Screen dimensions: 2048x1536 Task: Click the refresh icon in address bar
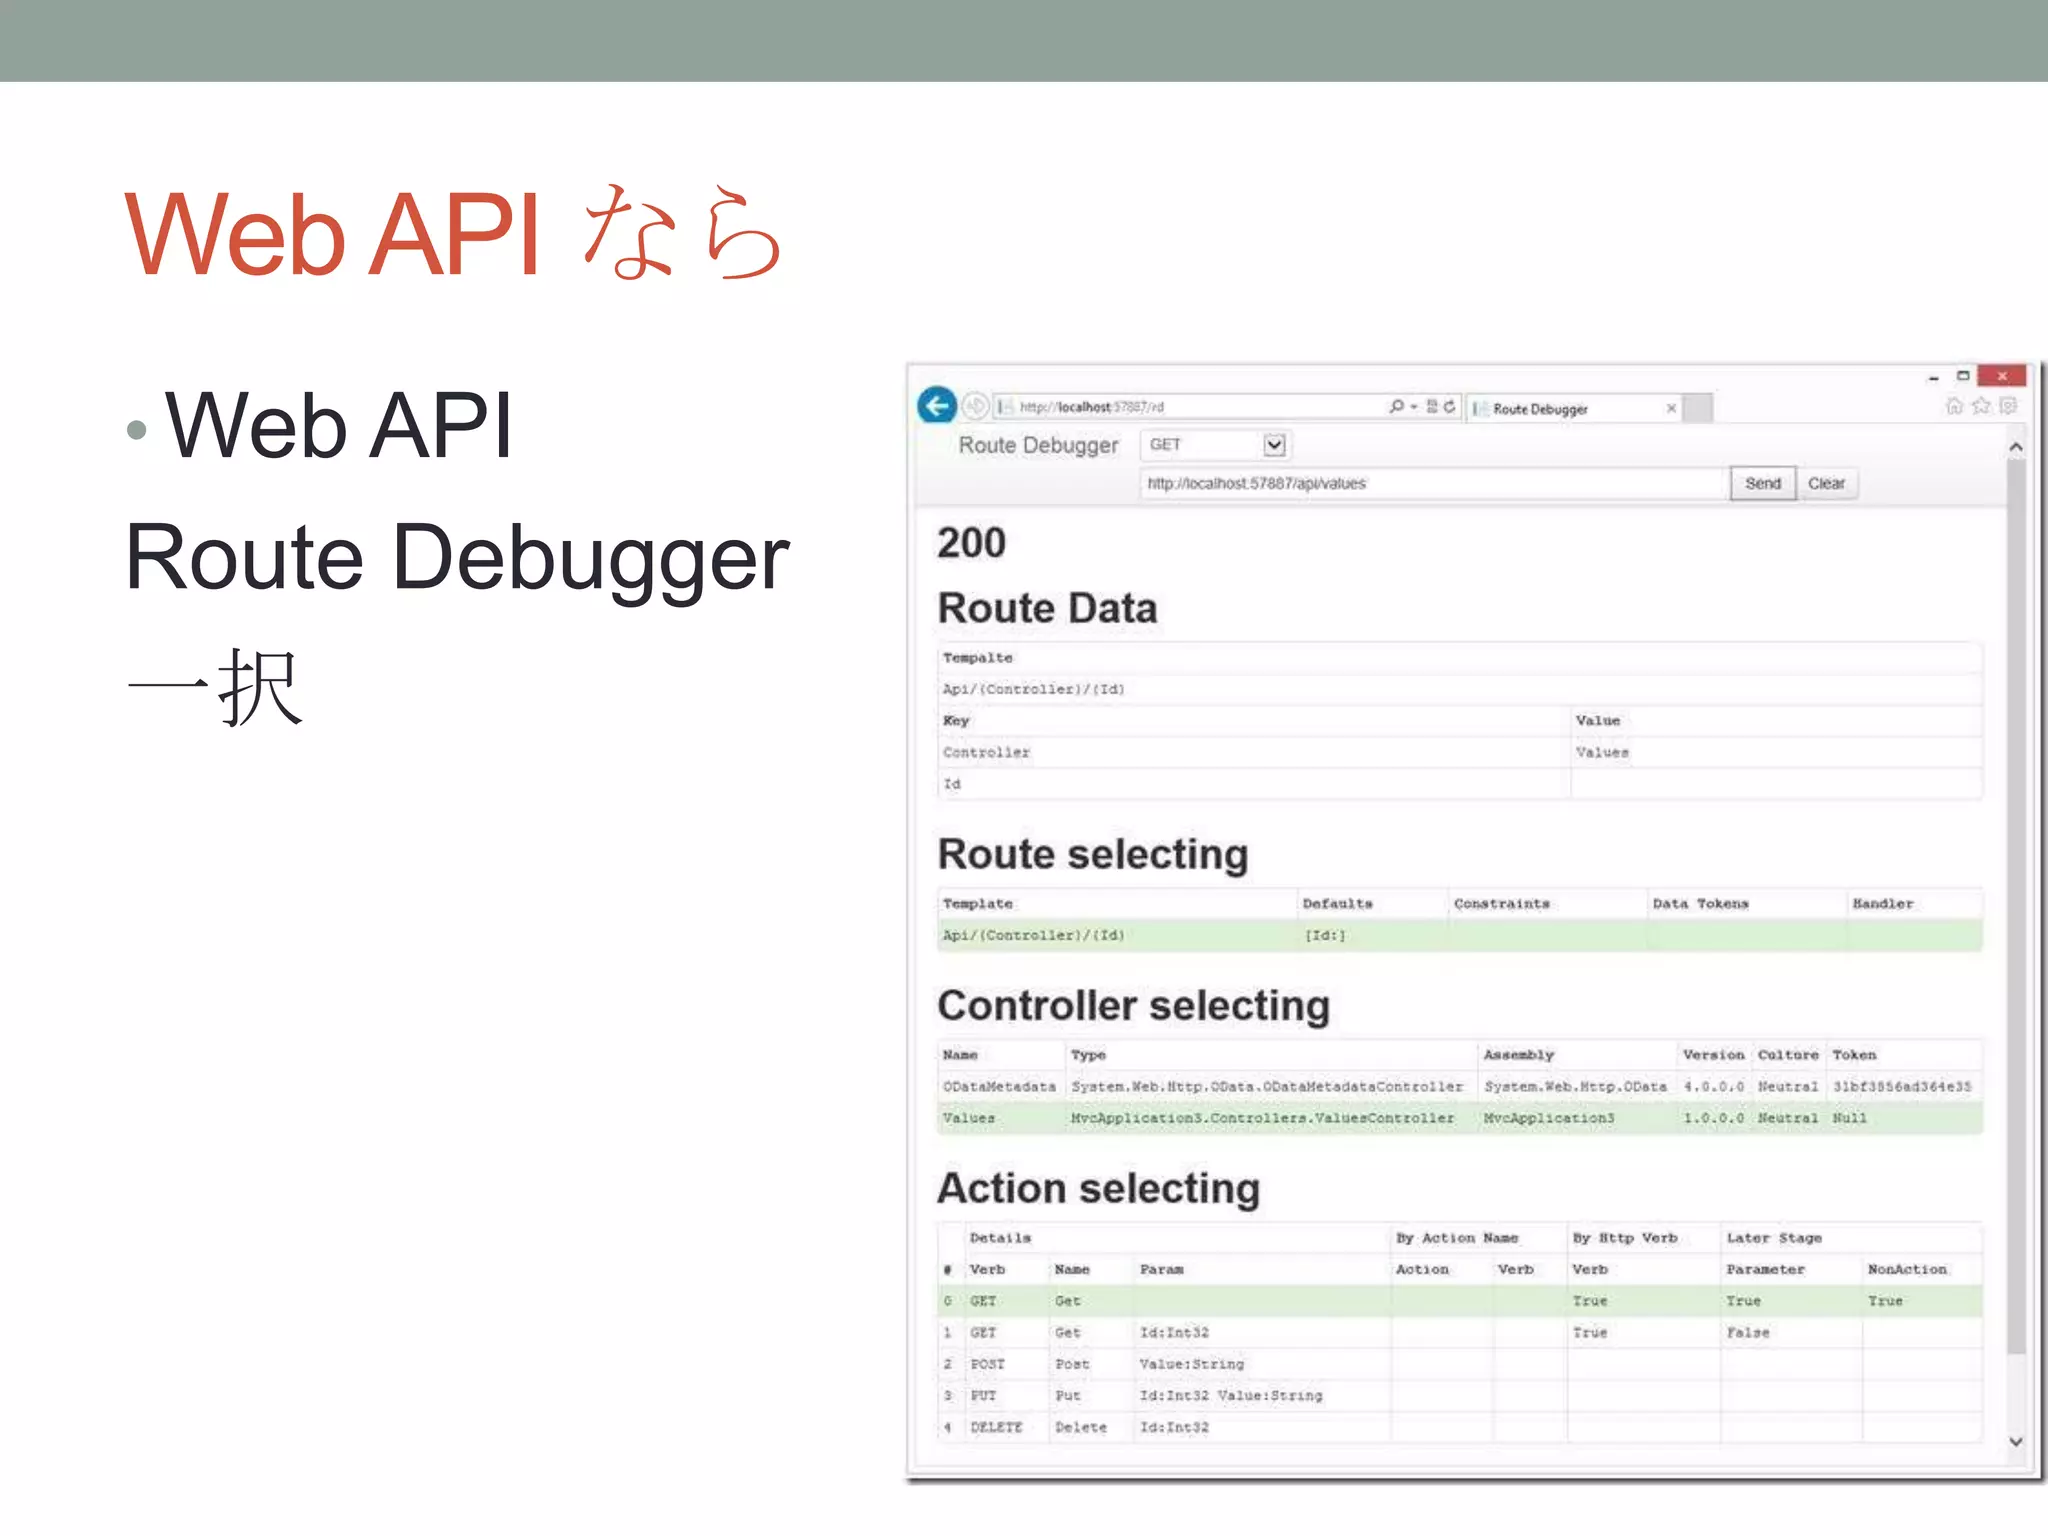1449,406
